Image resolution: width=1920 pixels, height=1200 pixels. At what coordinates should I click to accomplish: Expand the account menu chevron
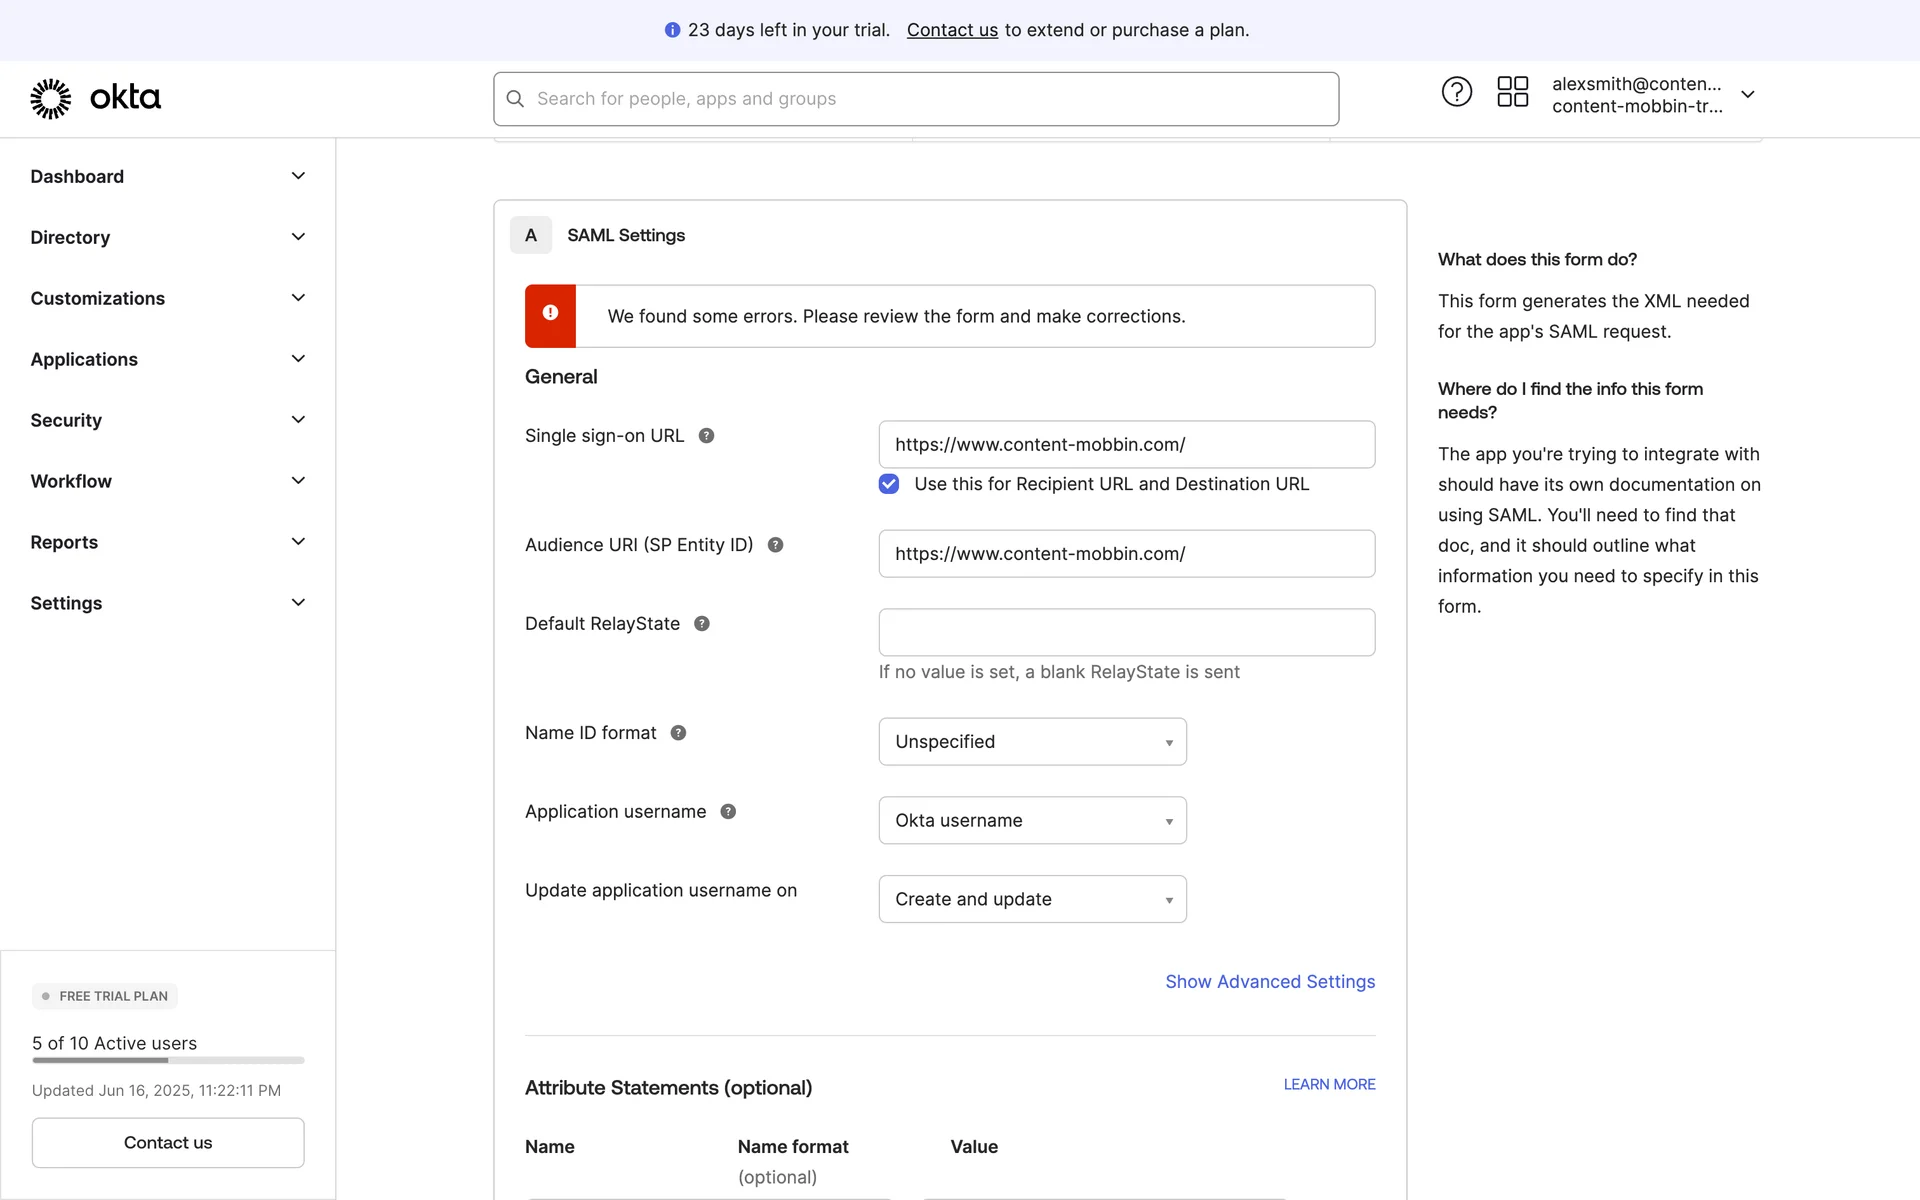pos(1747,94)
